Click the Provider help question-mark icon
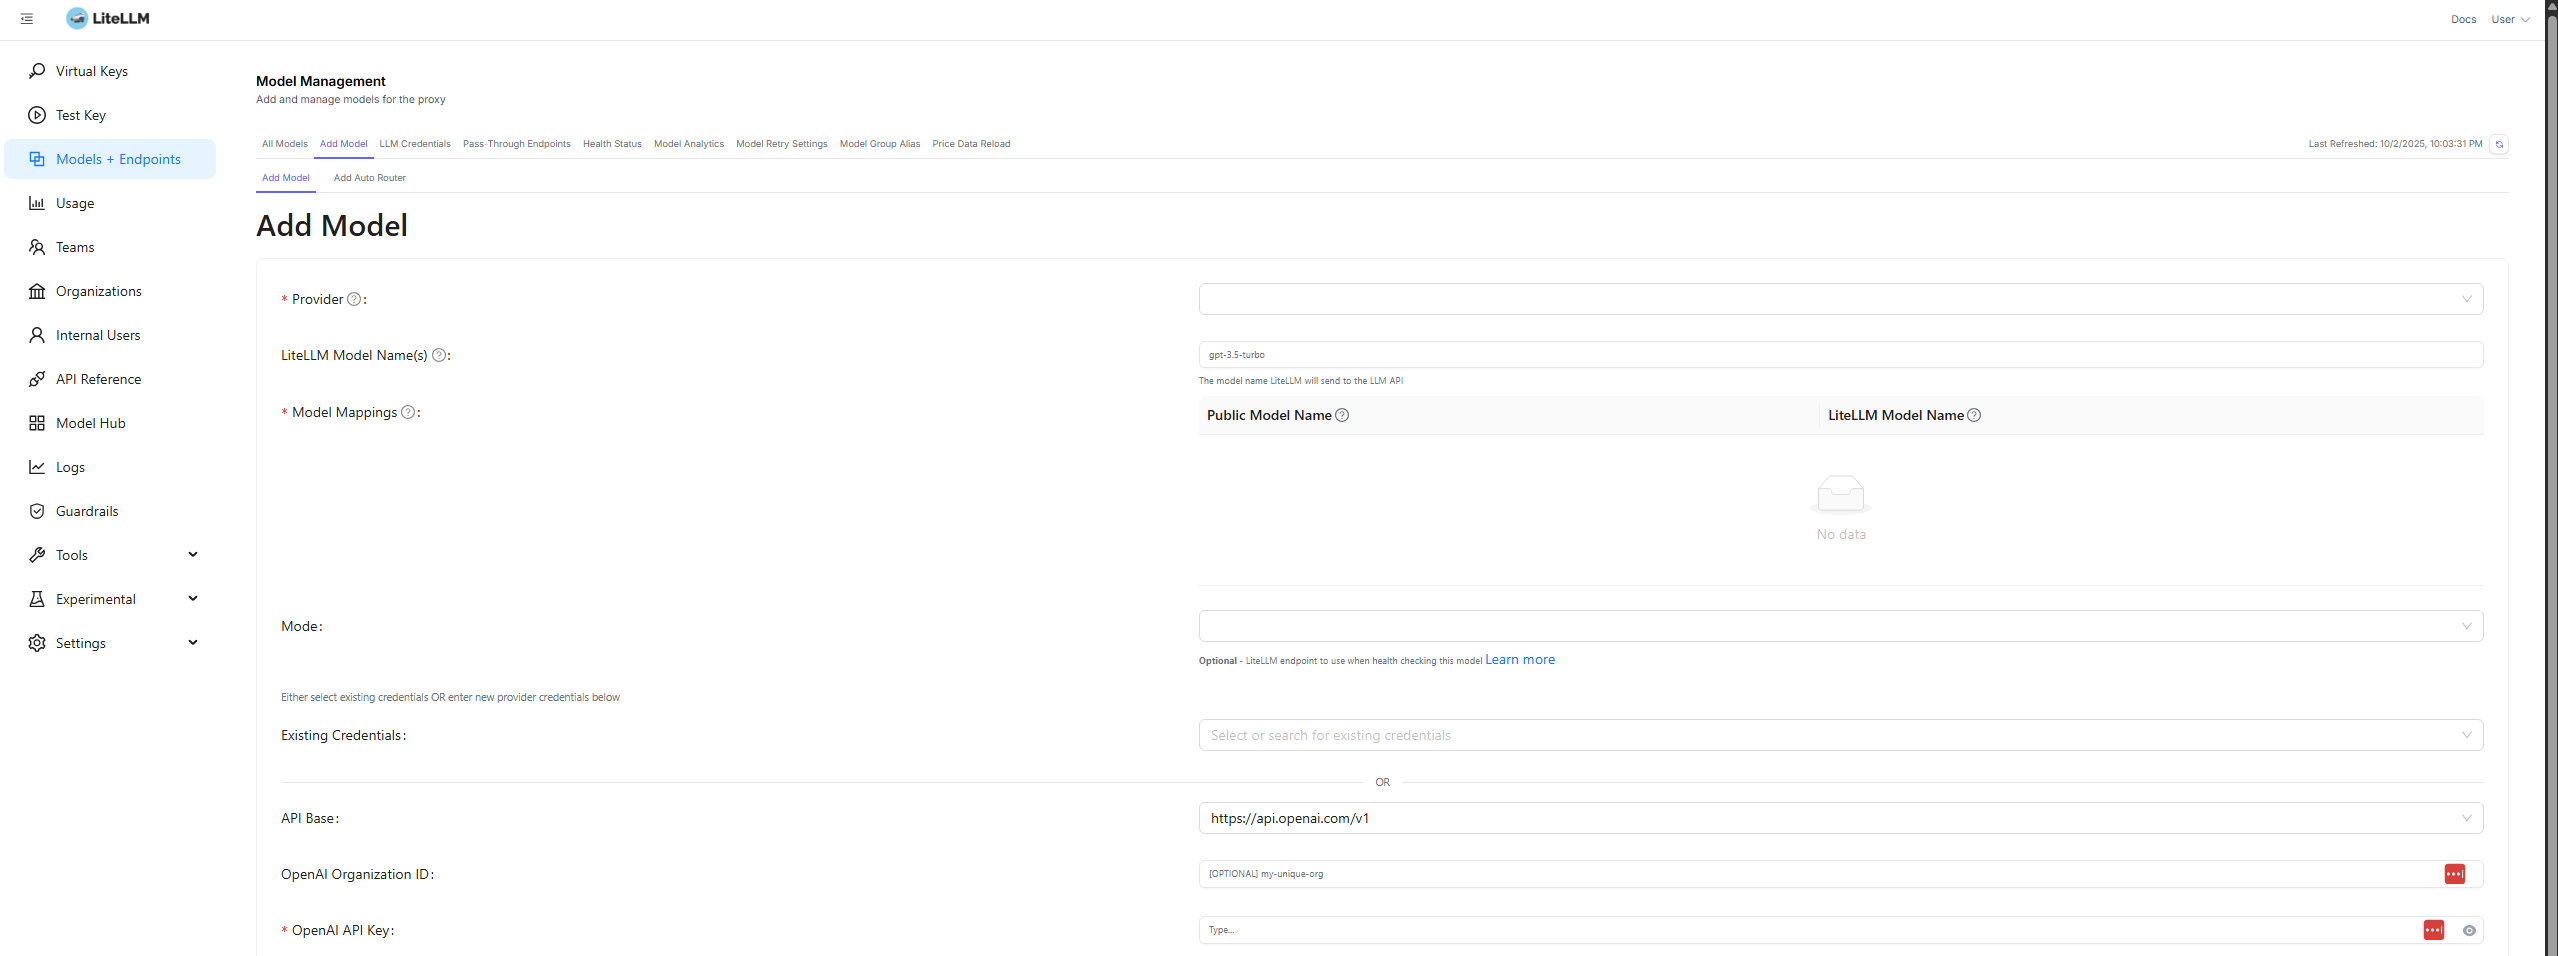Screen dimensions: 2558x956 coord(354,299)
